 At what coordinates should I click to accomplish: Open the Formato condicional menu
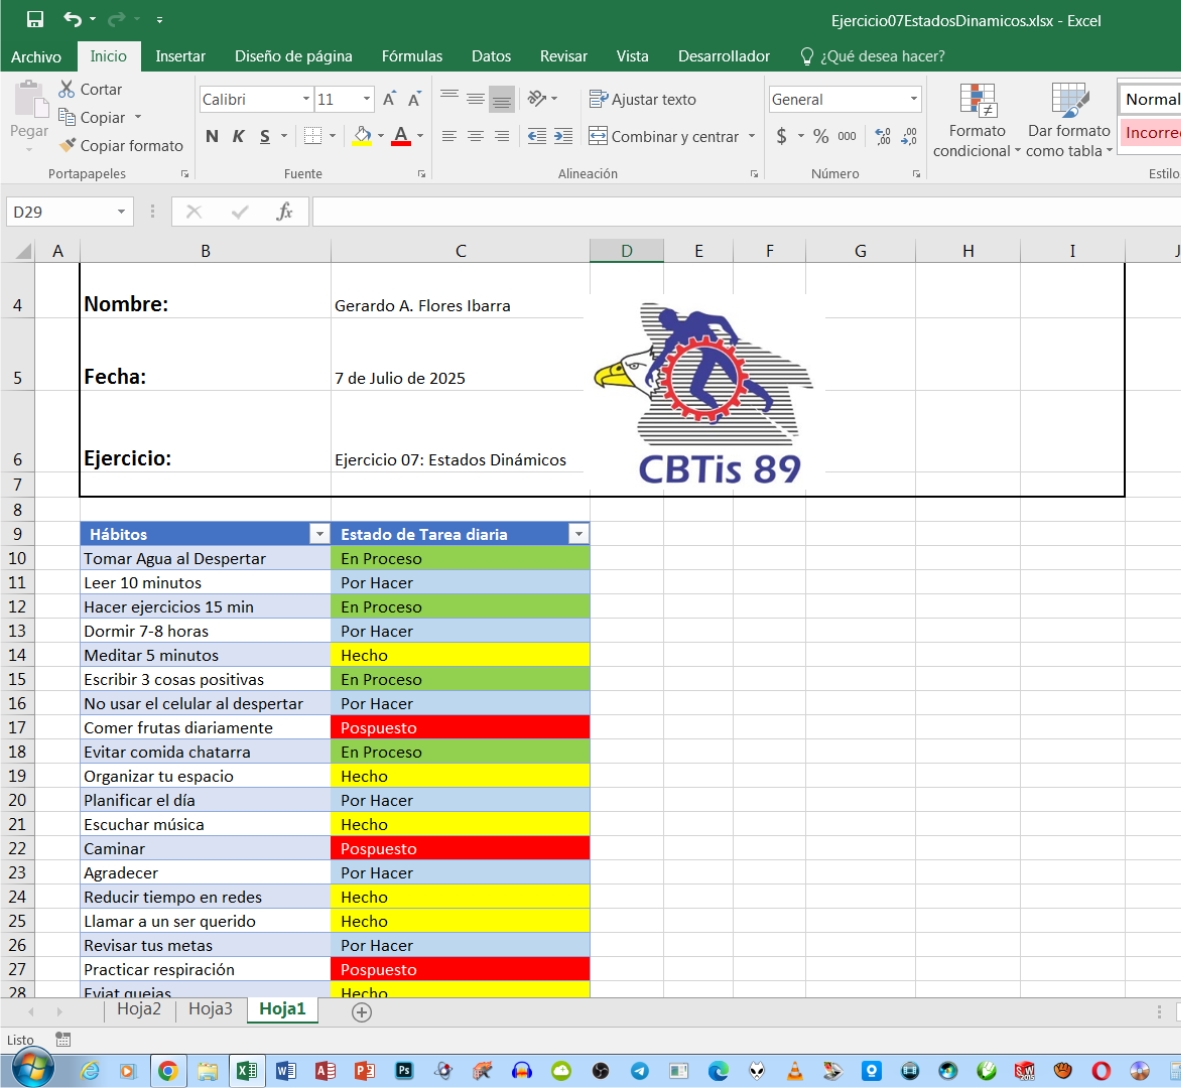pos(977,120)
